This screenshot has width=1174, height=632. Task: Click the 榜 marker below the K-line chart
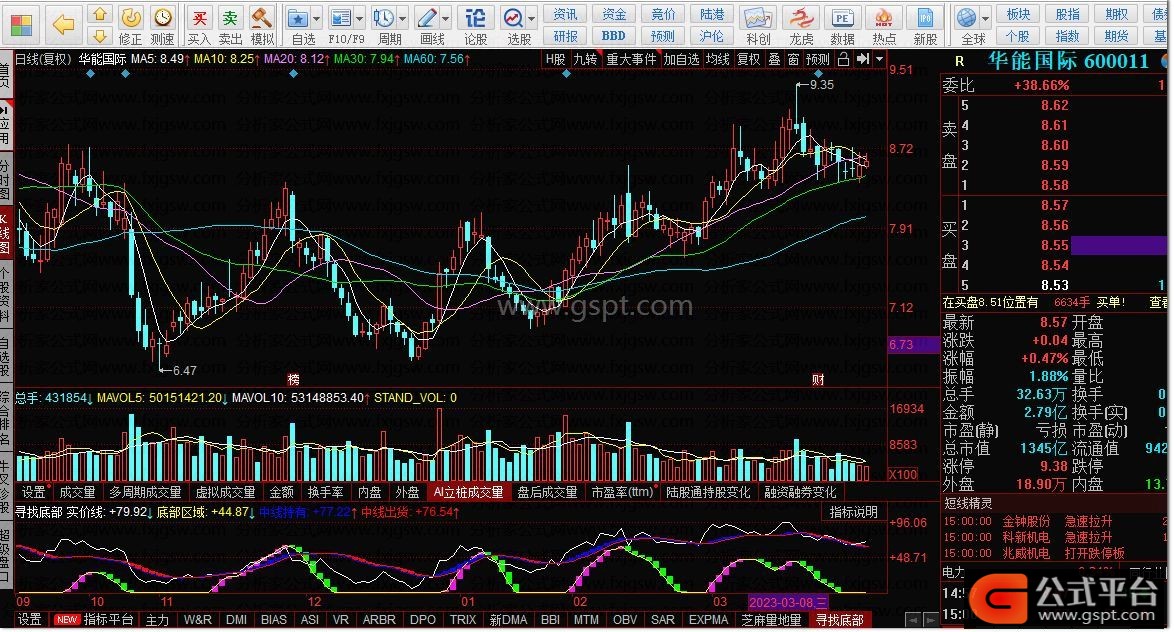[294, 380]
